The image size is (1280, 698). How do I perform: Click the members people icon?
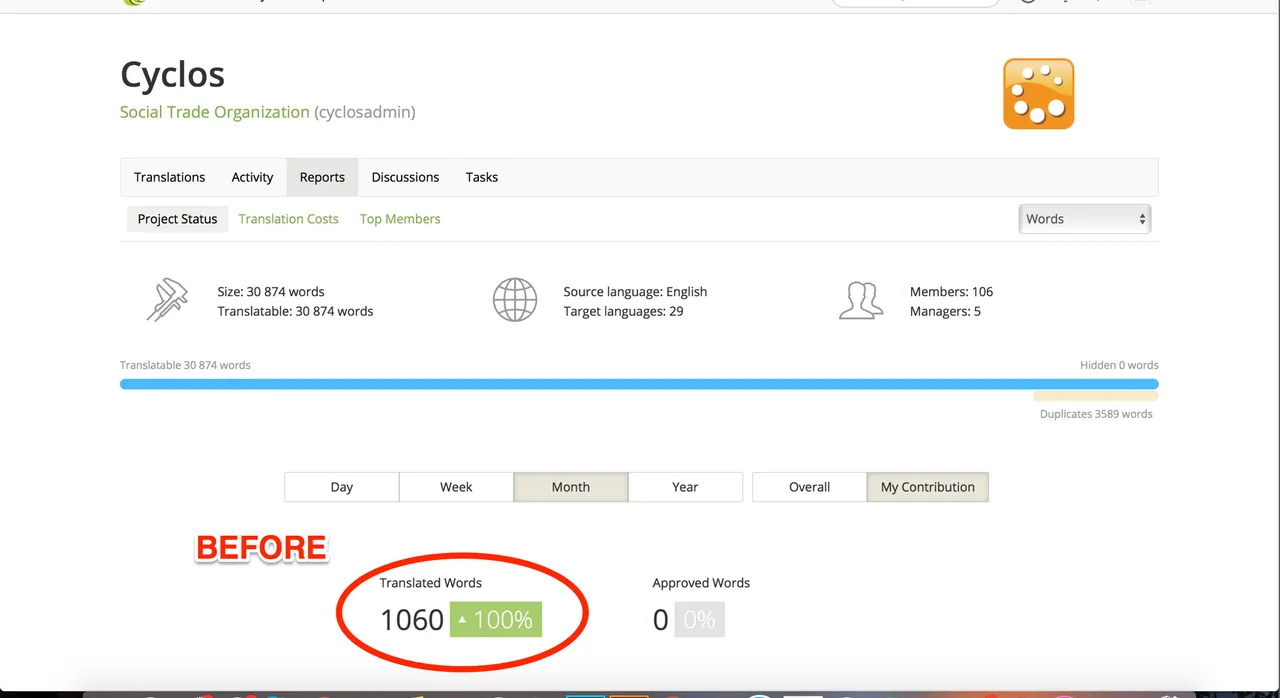[x=861, y=300]
